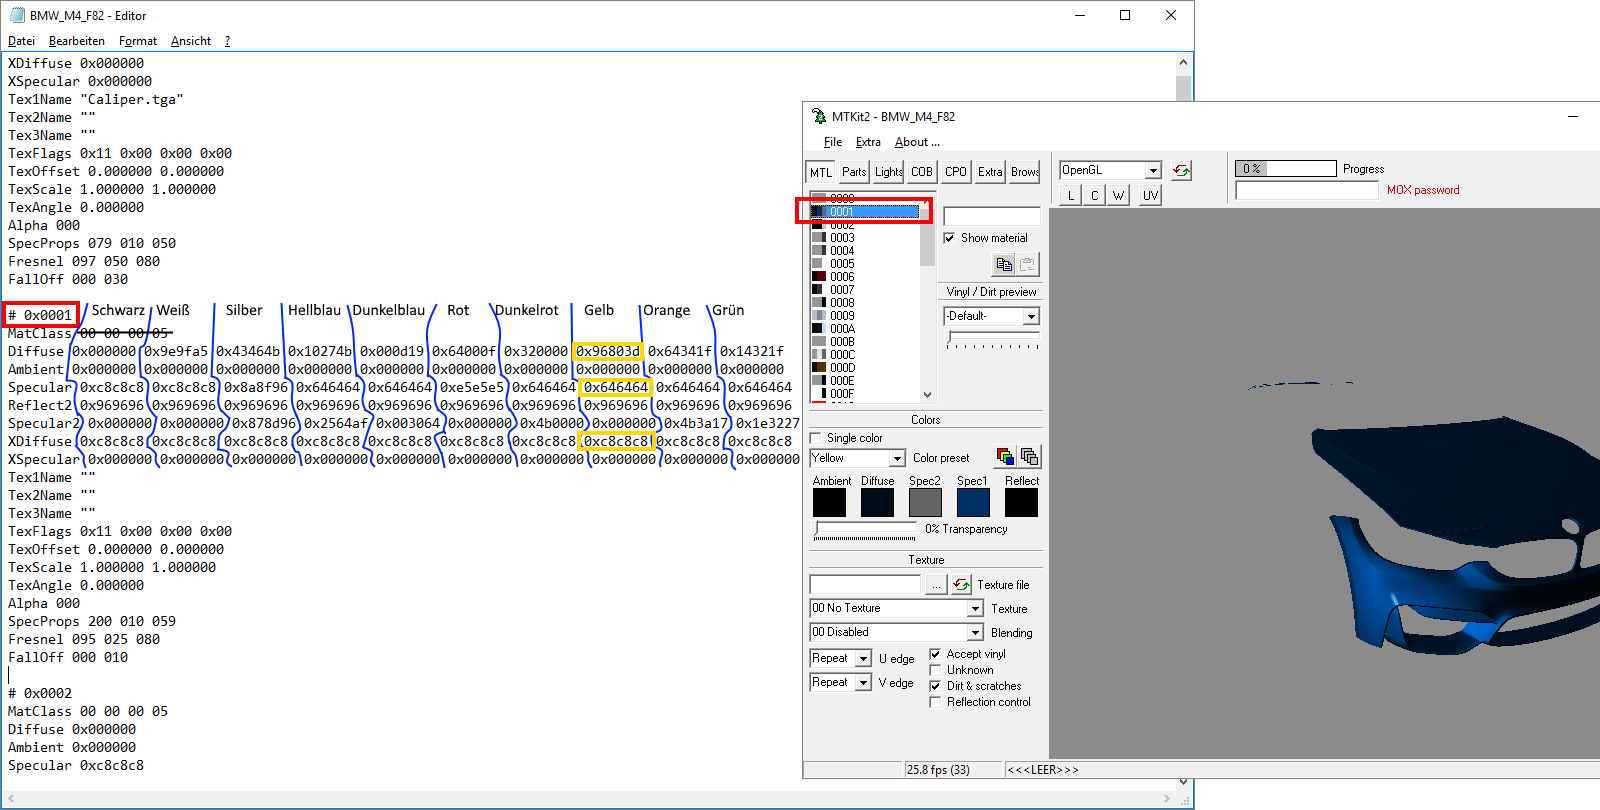
Task: Click the Ambient color swatch
Action: coord(829,502)
